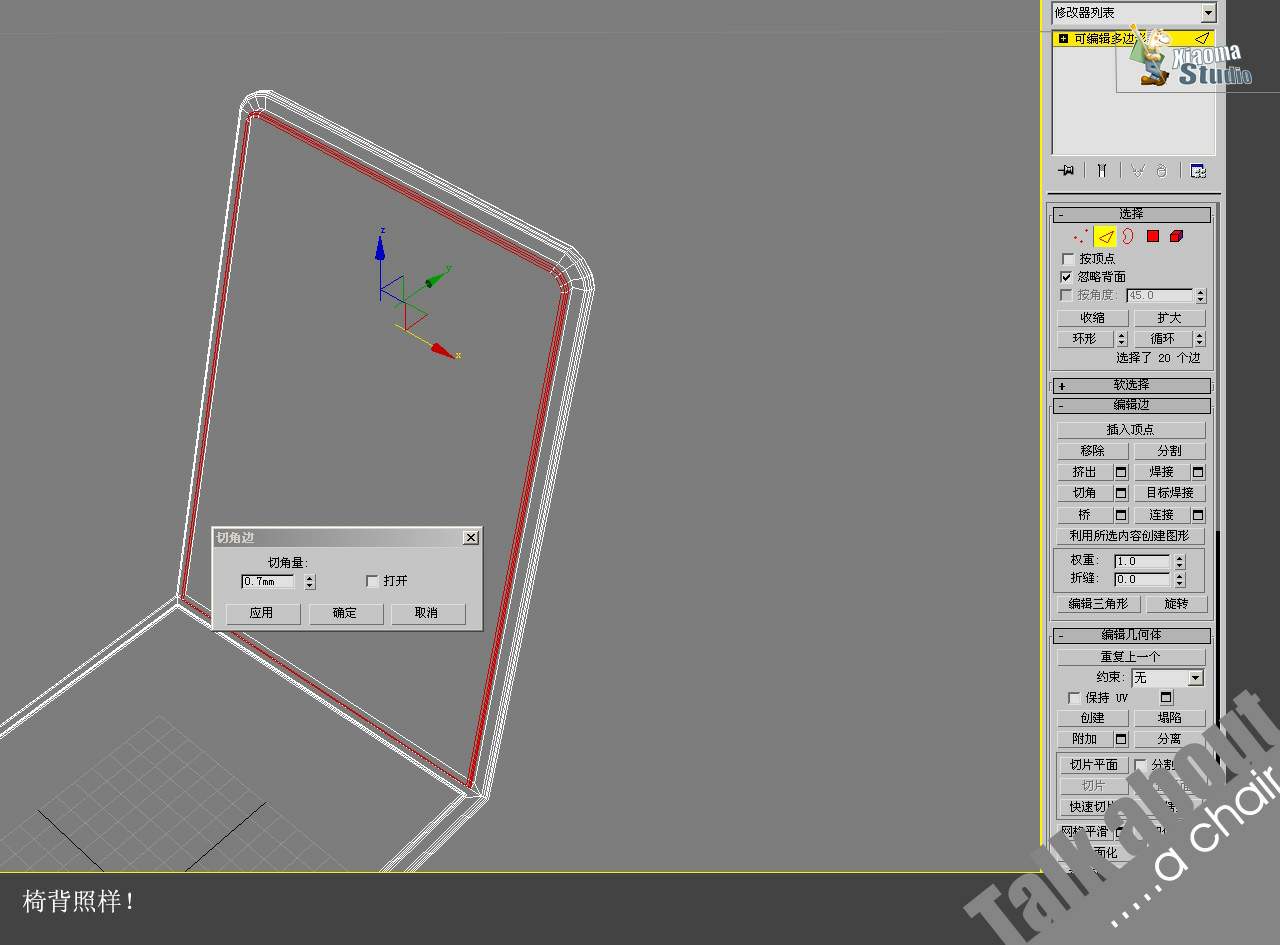This screenshot has height=945, width=1280.
Task: Click the 分割 button beside 移除
Action: click(1169, 451)
